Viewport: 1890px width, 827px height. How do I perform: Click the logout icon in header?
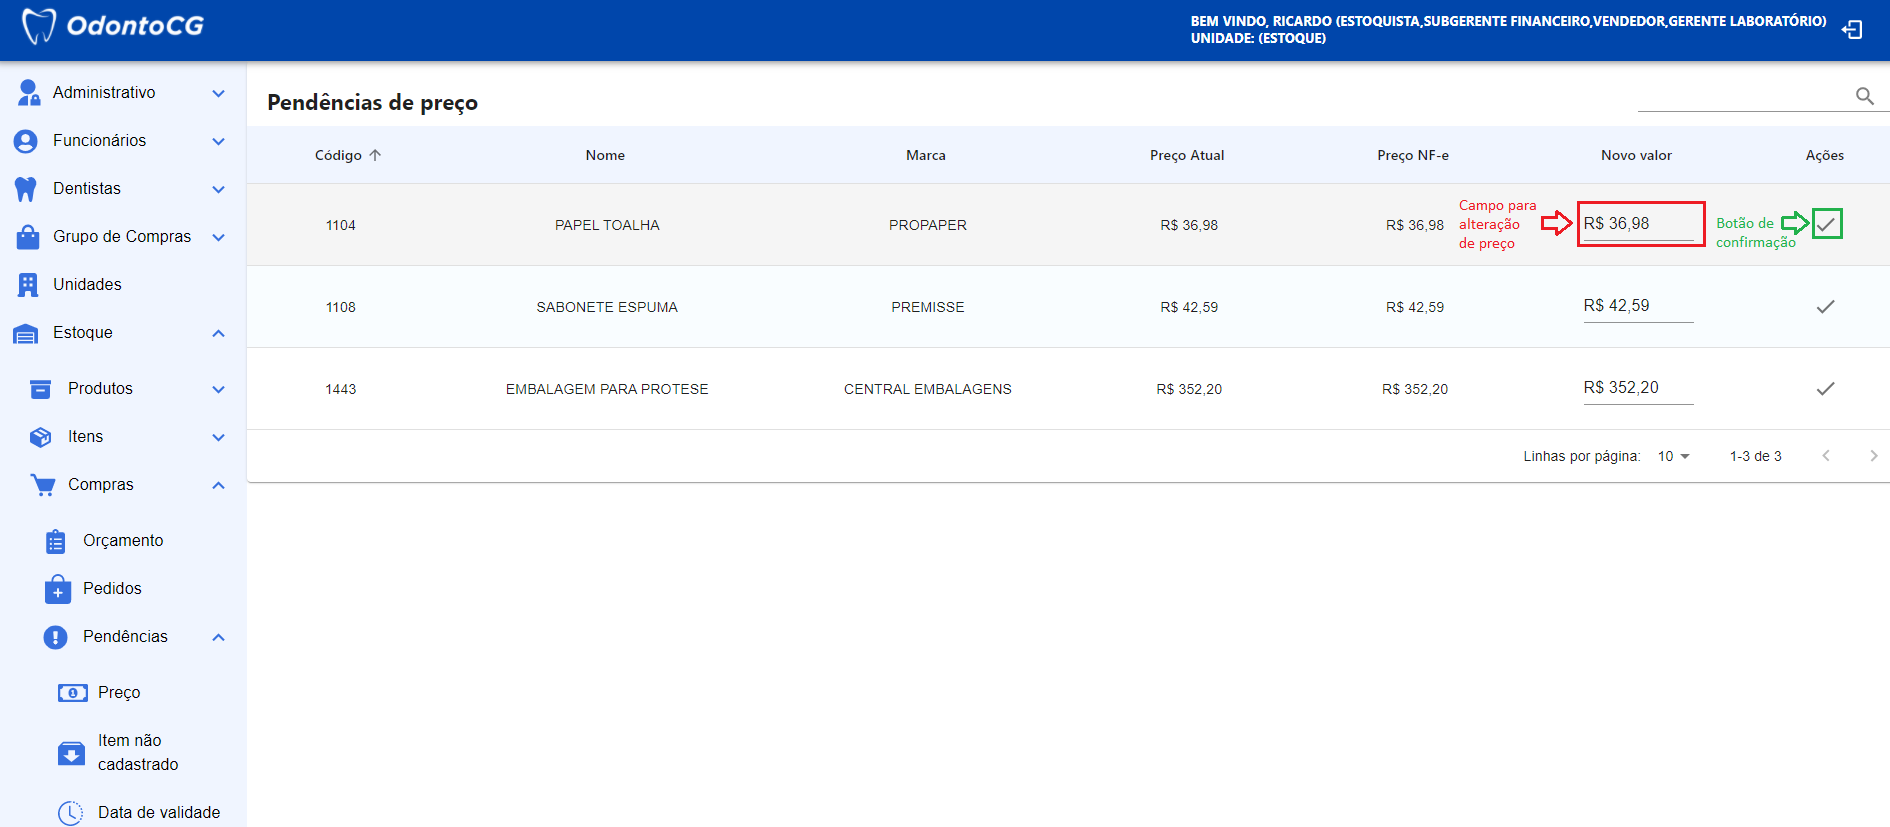1852,30
